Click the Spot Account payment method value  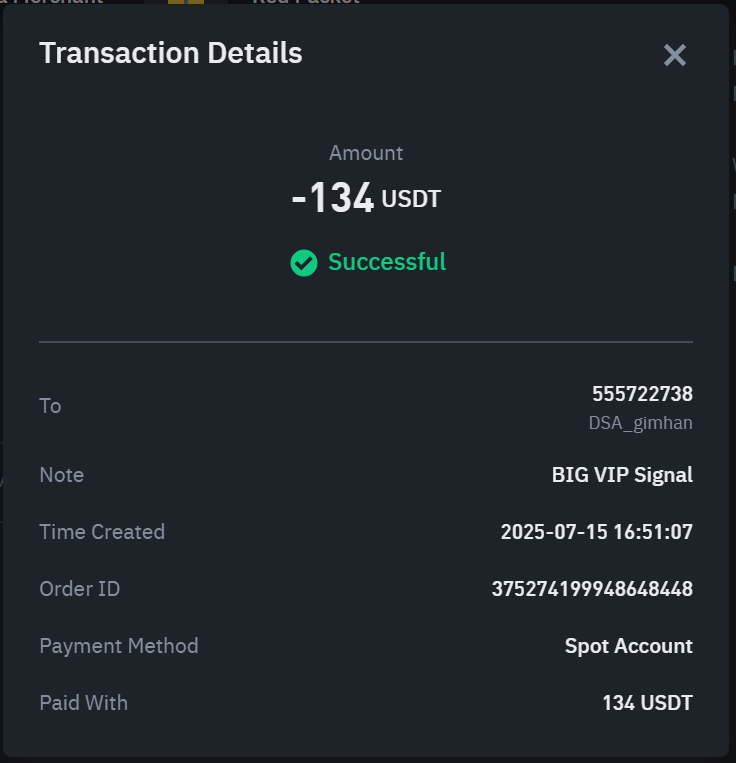[628, 646]
